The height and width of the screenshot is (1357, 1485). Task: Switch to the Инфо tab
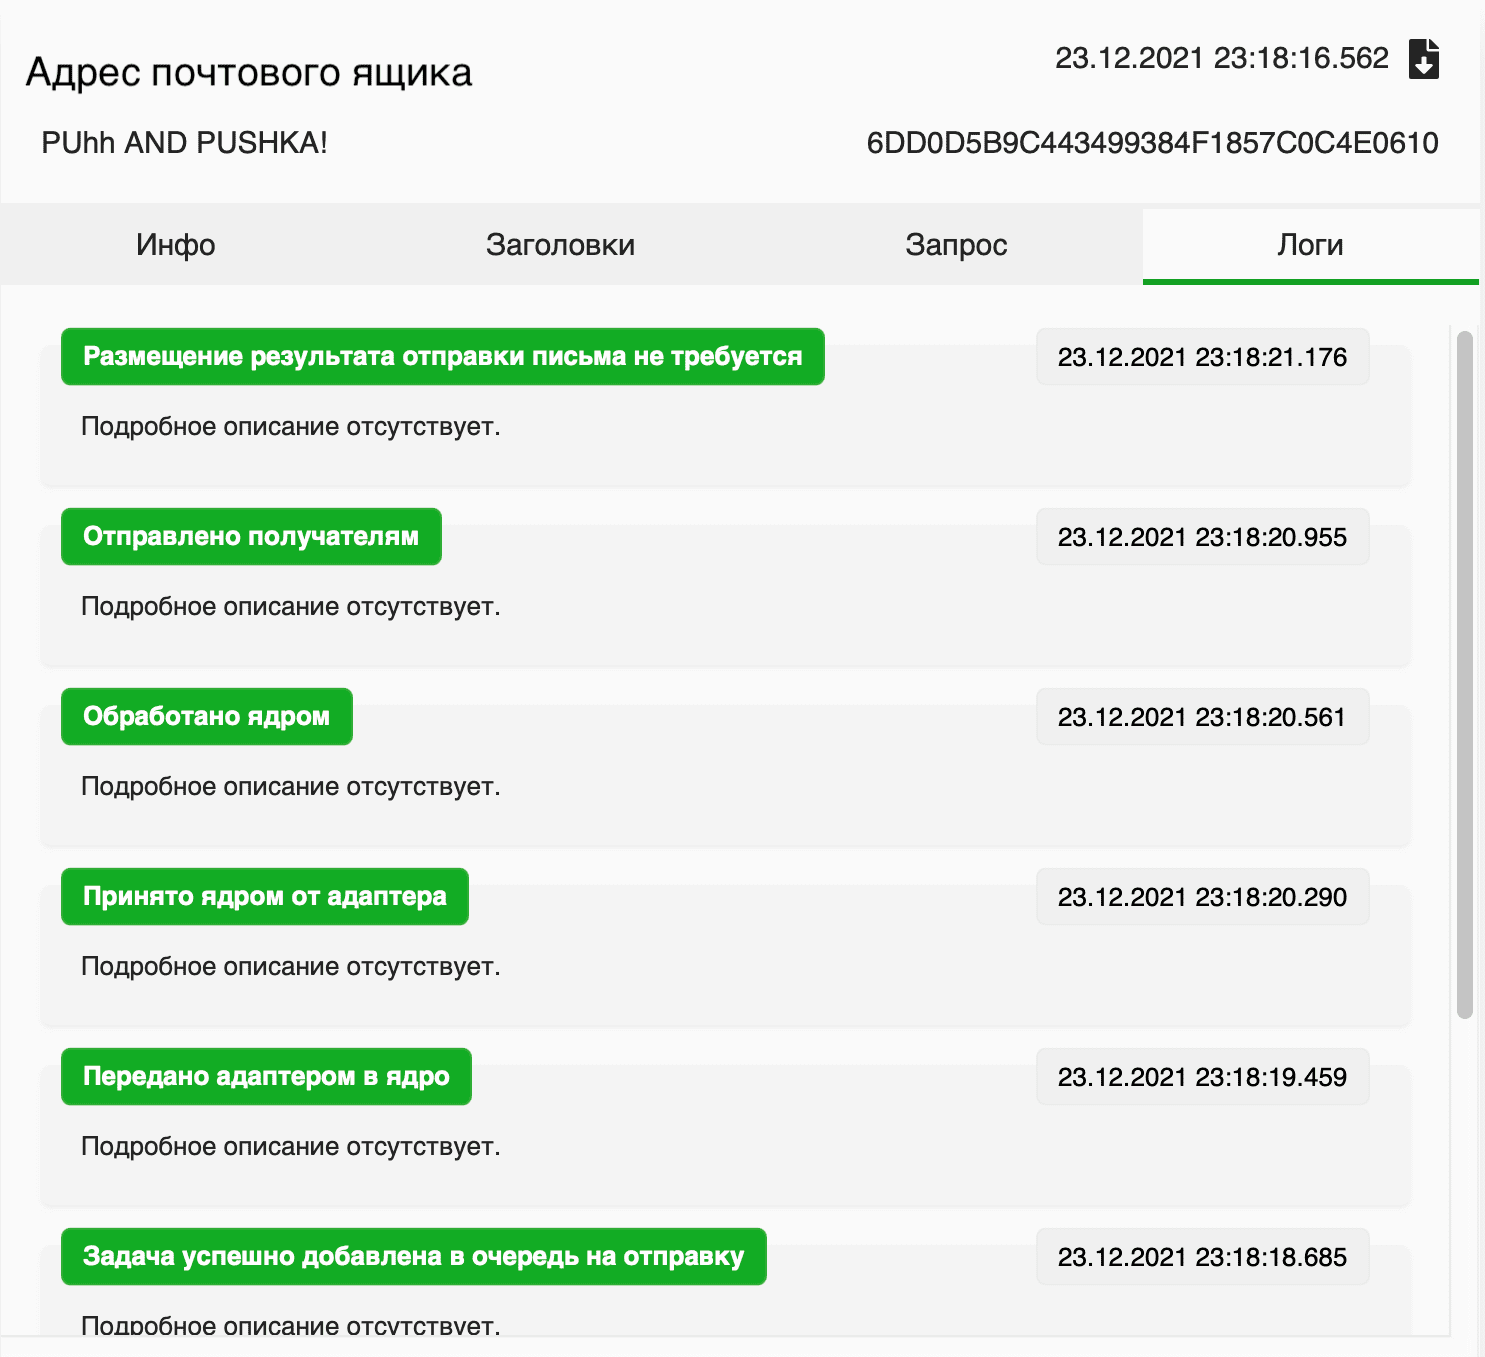tap(176, 245)
